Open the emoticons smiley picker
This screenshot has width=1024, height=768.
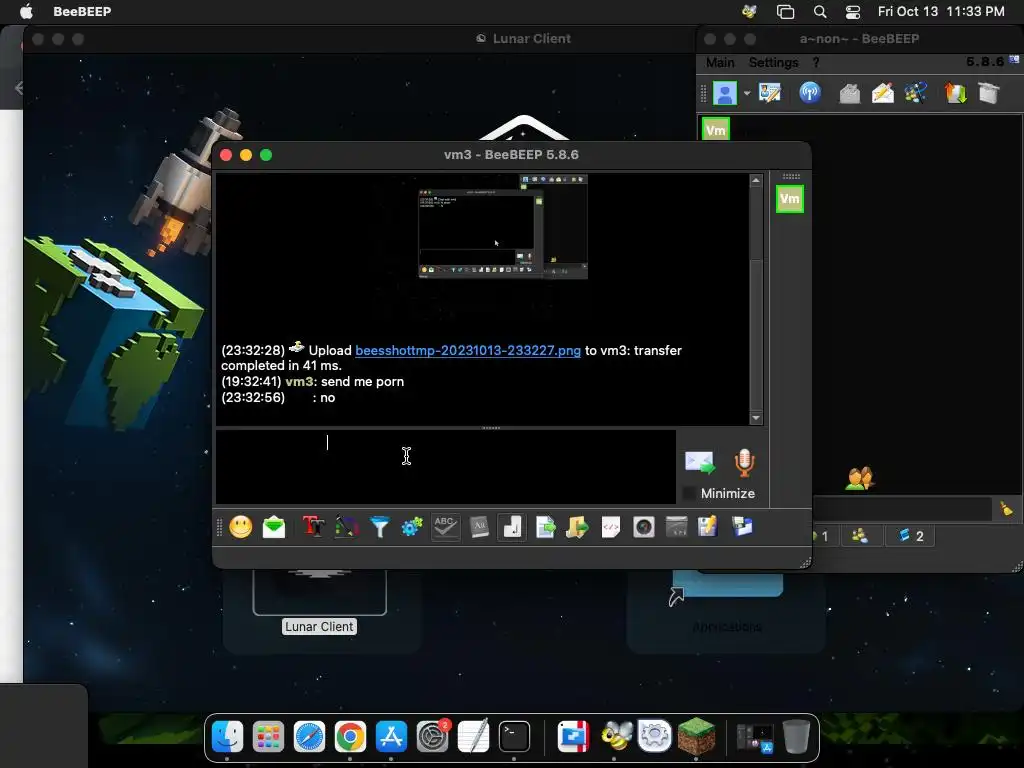point(241,526)
